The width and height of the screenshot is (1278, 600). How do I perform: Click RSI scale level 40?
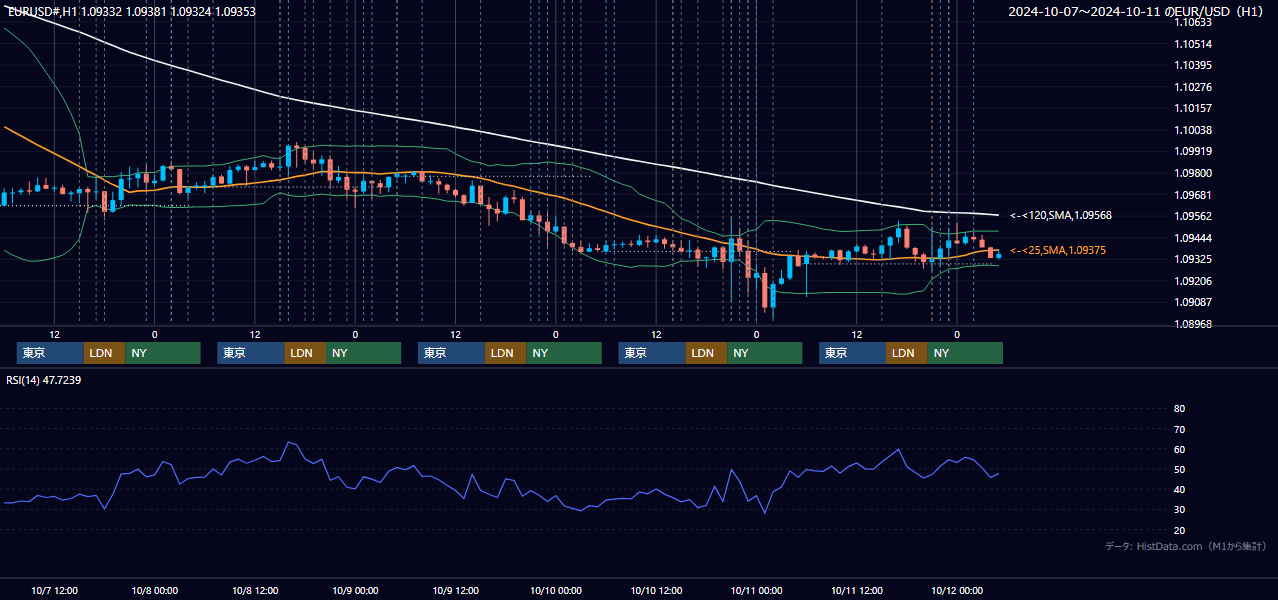1179,490
